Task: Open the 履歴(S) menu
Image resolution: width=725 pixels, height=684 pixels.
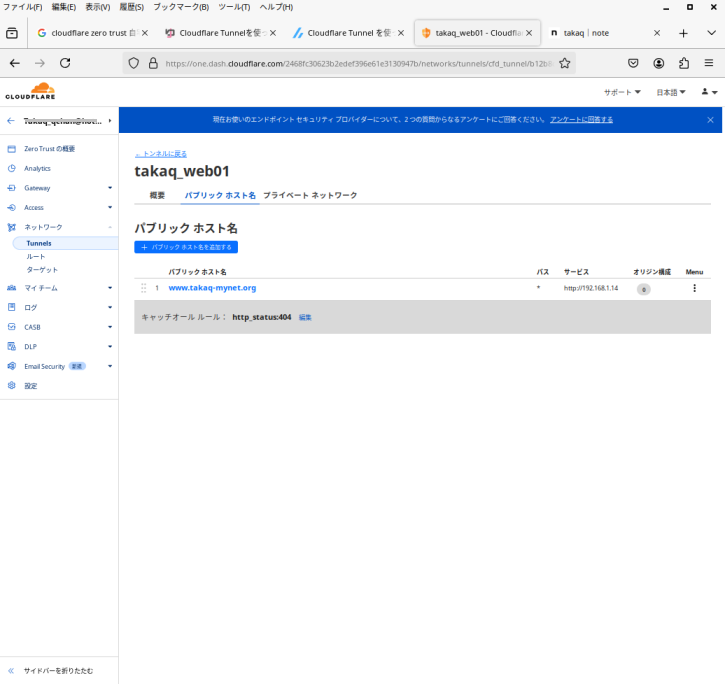Action: (x=132, y=7)
